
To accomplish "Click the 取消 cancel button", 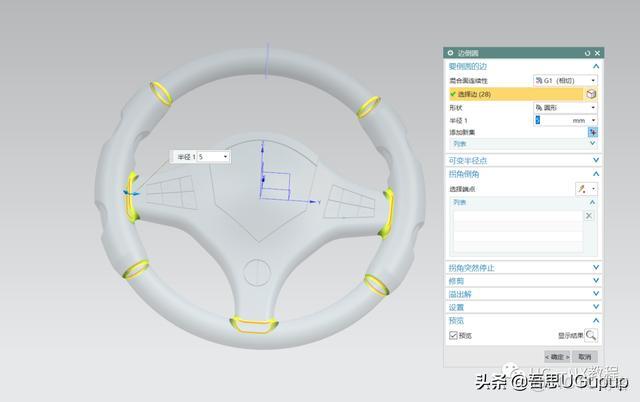I will [585, 357].
